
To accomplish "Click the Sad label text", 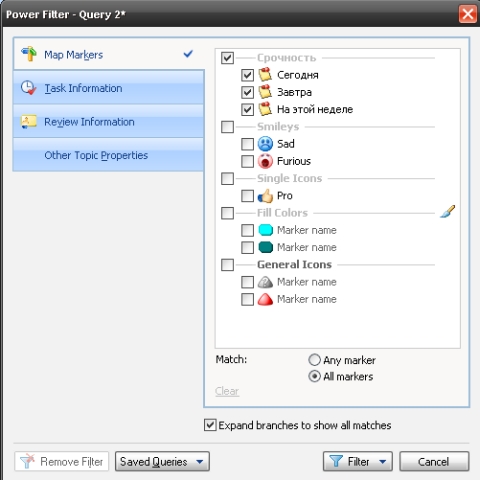I will pyautogui.click(x=286, y=144).
